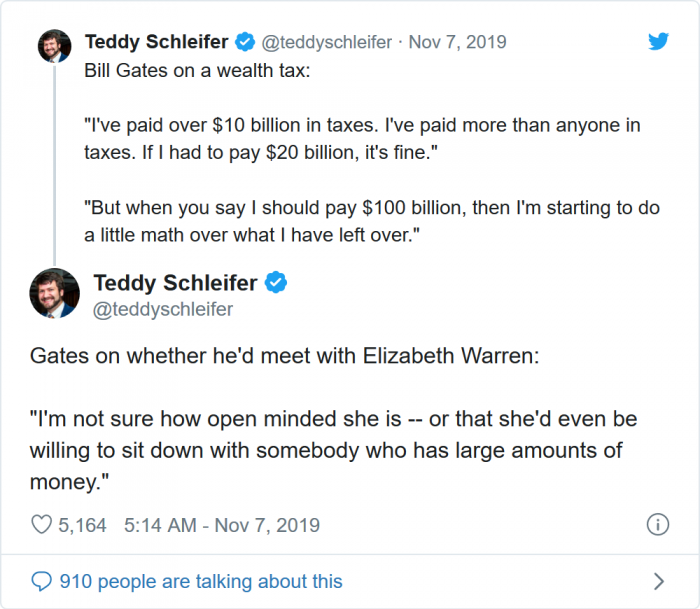The image size is (700, 609).
Task: Click the tweet text about Elizabeth Warren
Action: coord(285,356)
